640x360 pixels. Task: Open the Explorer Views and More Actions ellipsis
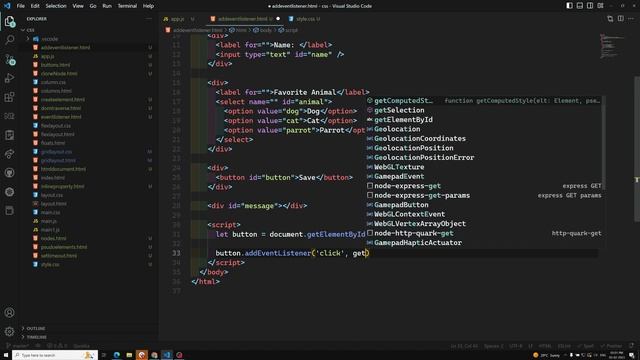coord(148,19)
